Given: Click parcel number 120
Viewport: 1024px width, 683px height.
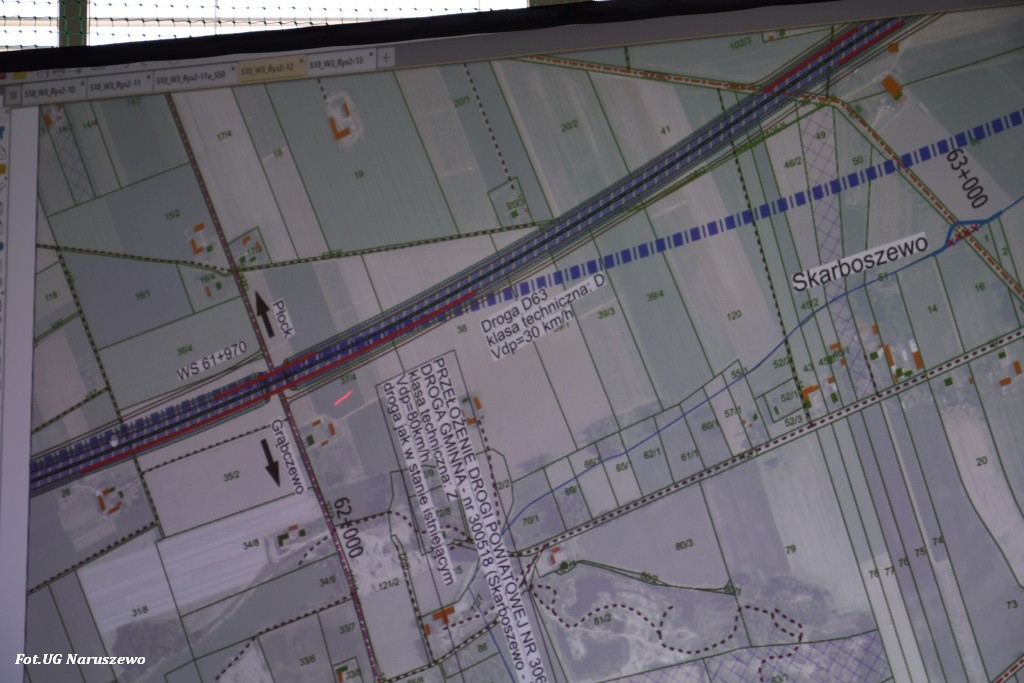Looking at the screenshot, I should (x=734, y=315).
